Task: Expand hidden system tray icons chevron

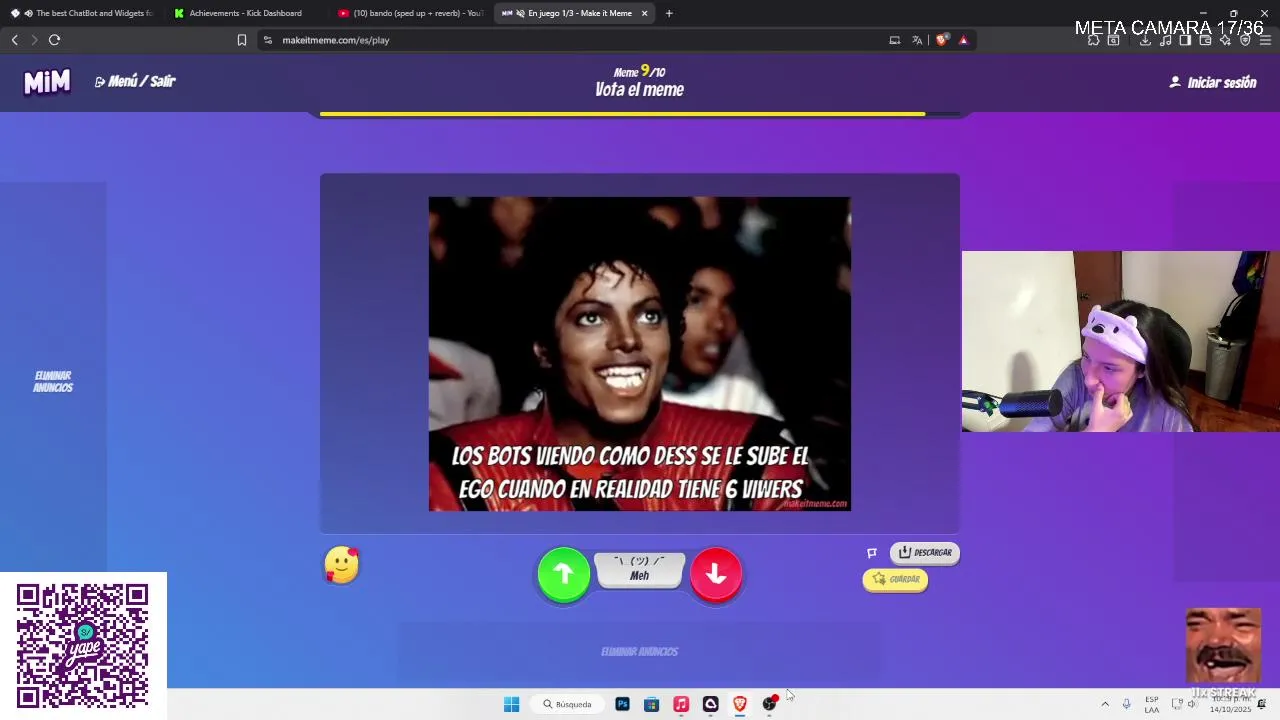Action: [1105, 704]
